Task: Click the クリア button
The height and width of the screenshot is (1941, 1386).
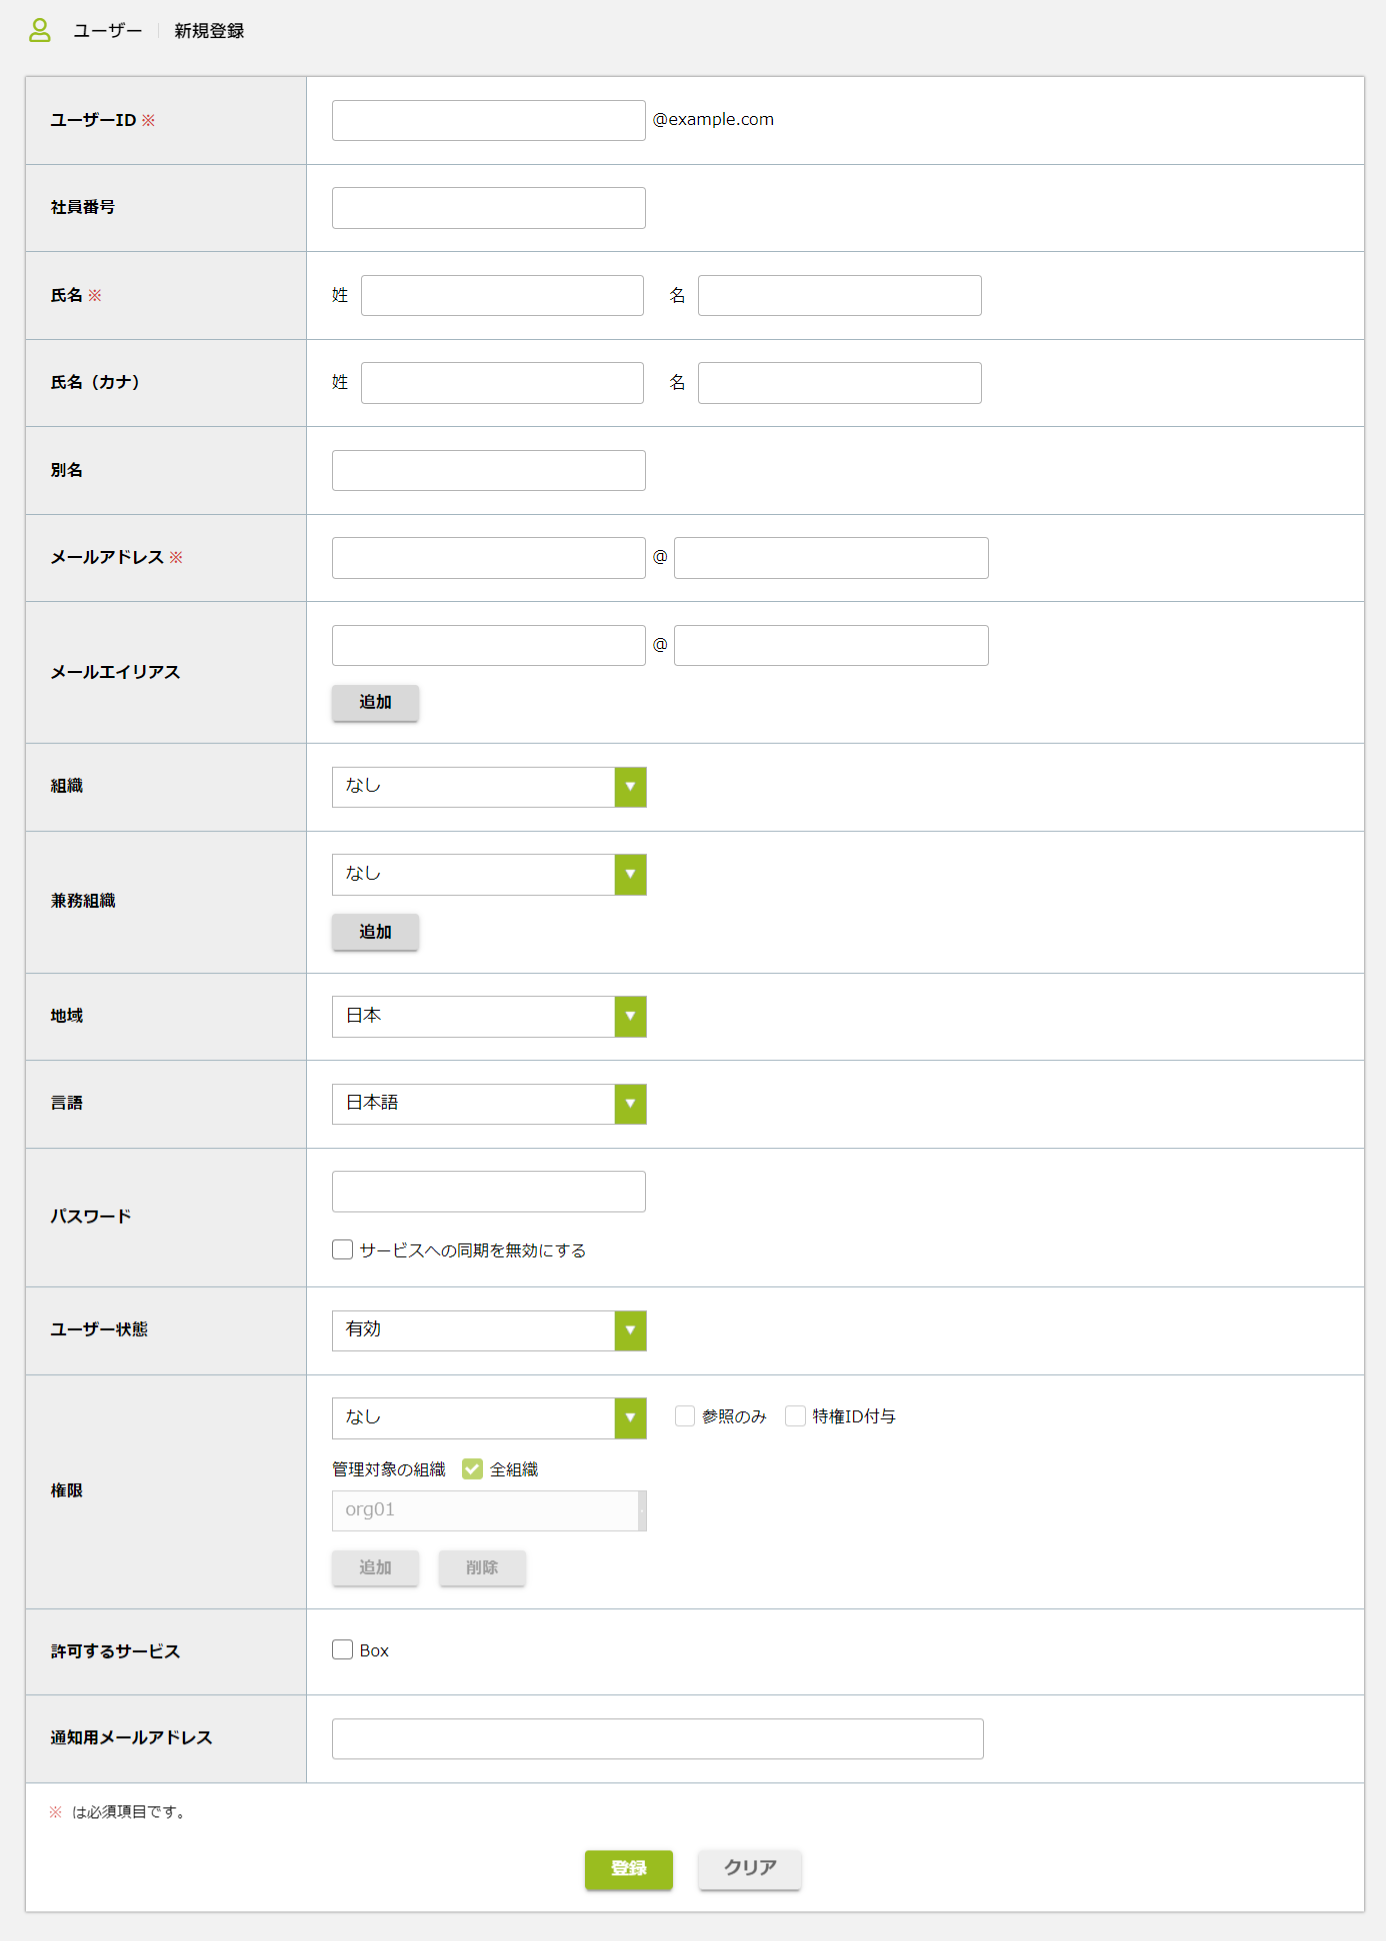Action: pyautogui.click(x=750, y=1869)
